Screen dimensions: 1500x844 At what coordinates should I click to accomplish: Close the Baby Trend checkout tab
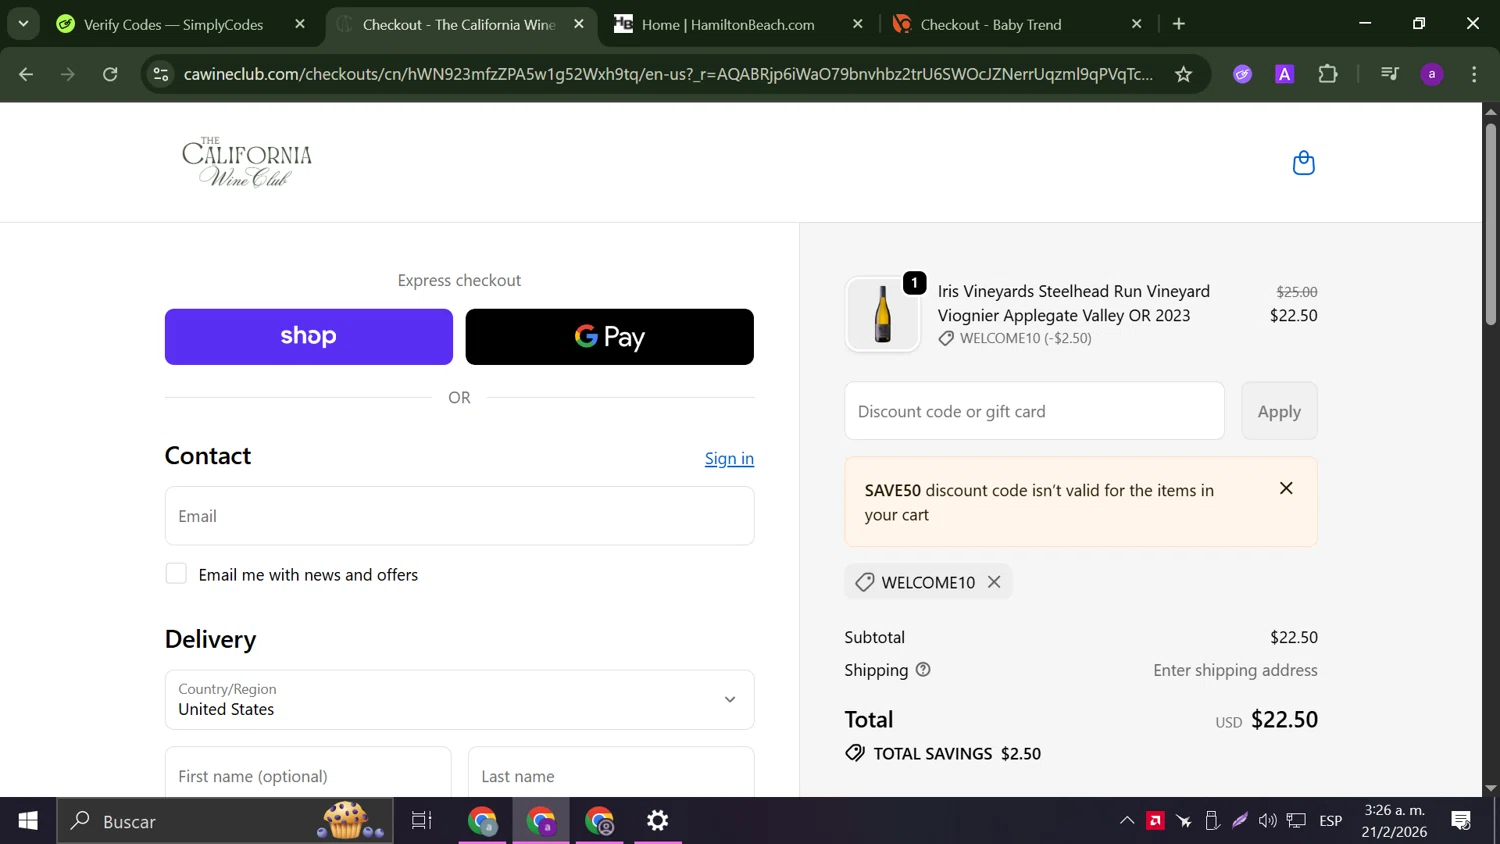click(1136, 24)
